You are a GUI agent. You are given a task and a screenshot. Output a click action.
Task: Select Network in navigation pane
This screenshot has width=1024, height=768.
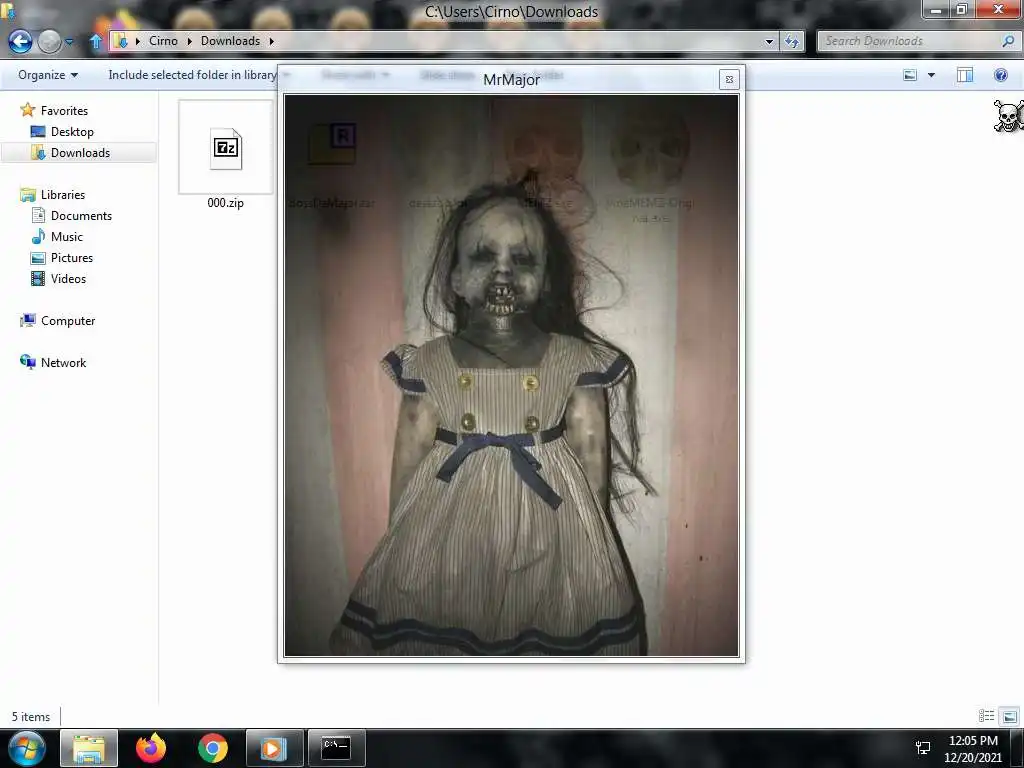point(63,362)
